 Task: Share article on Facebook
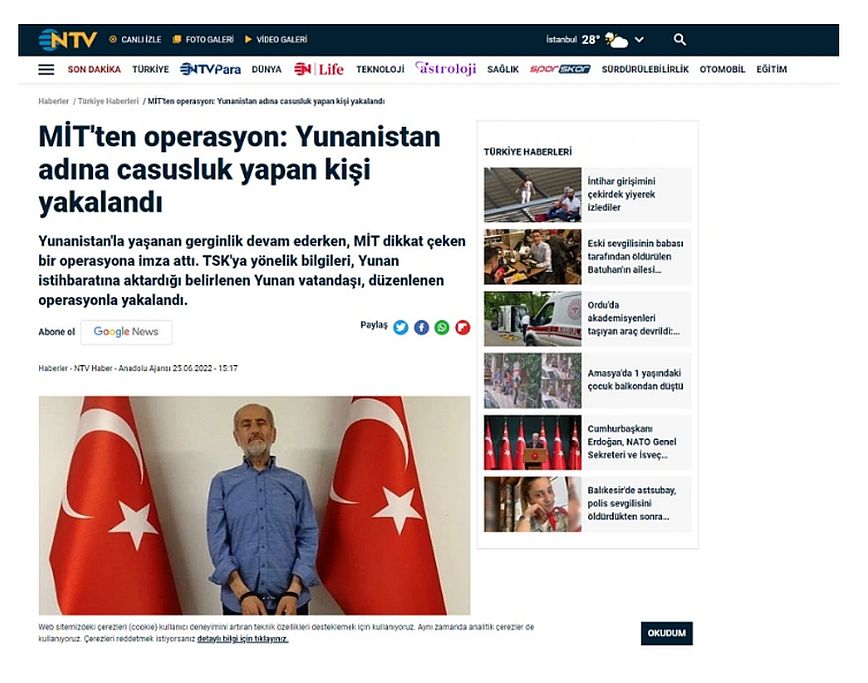(x=421, y=328)
